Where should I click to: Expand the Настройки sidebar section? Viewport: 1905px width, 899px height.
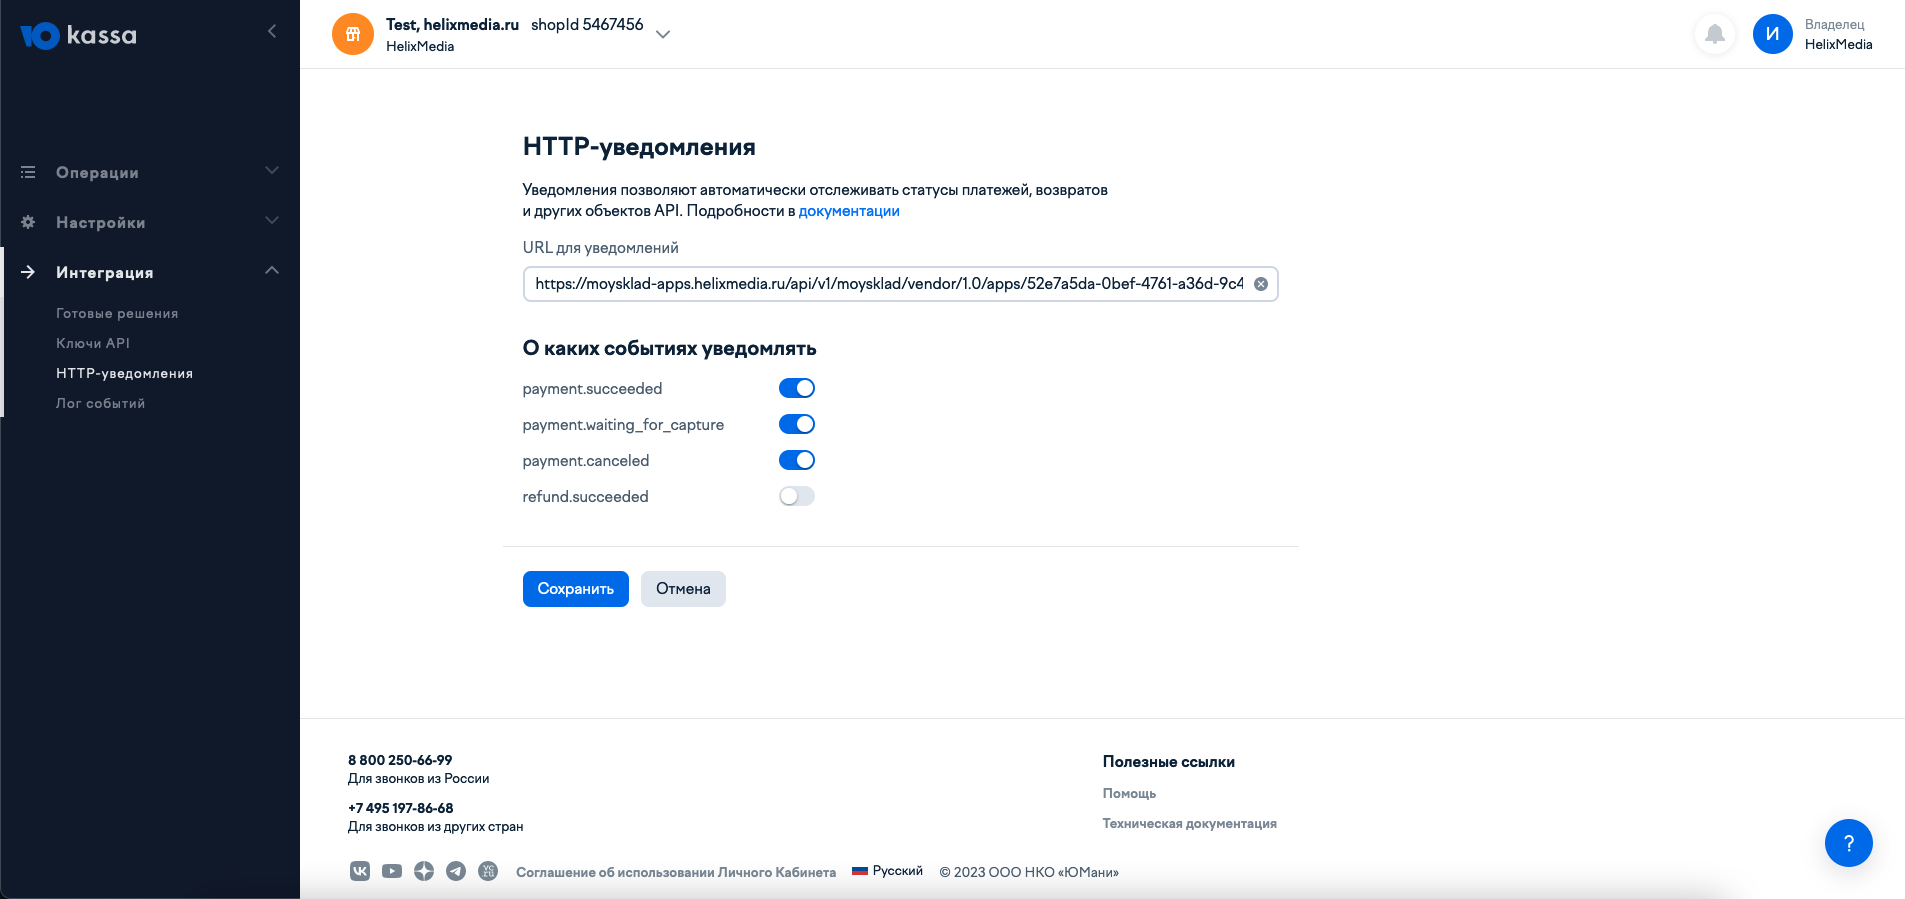[x=150, y=222]
